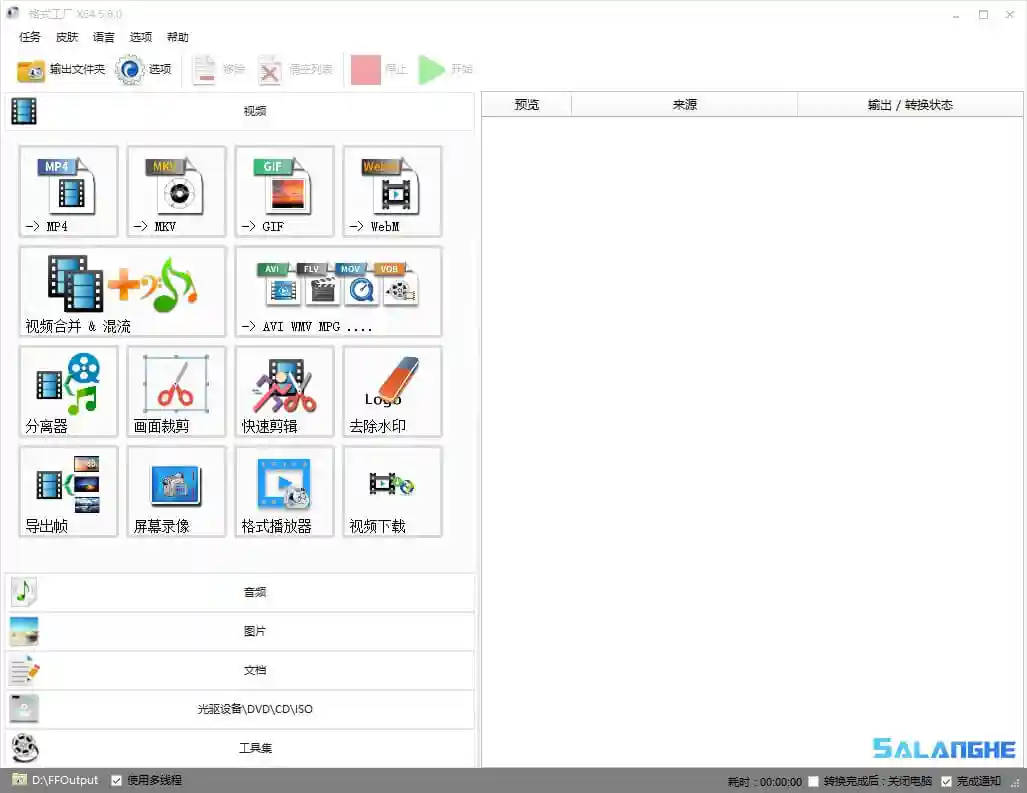Select the MP4 converter tool
This screenshot has width=1027, height=793.
coord(67,191)
